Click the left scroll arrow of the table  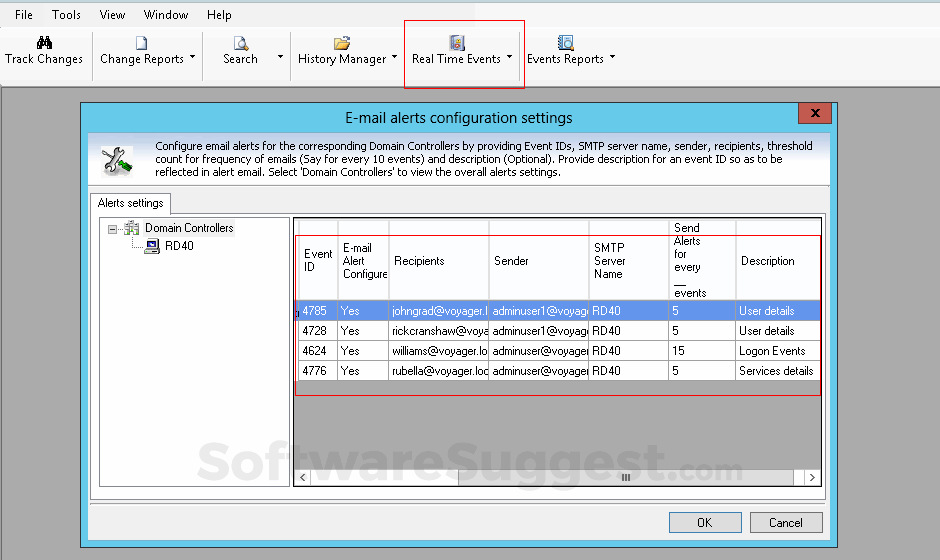coord(302,477)
